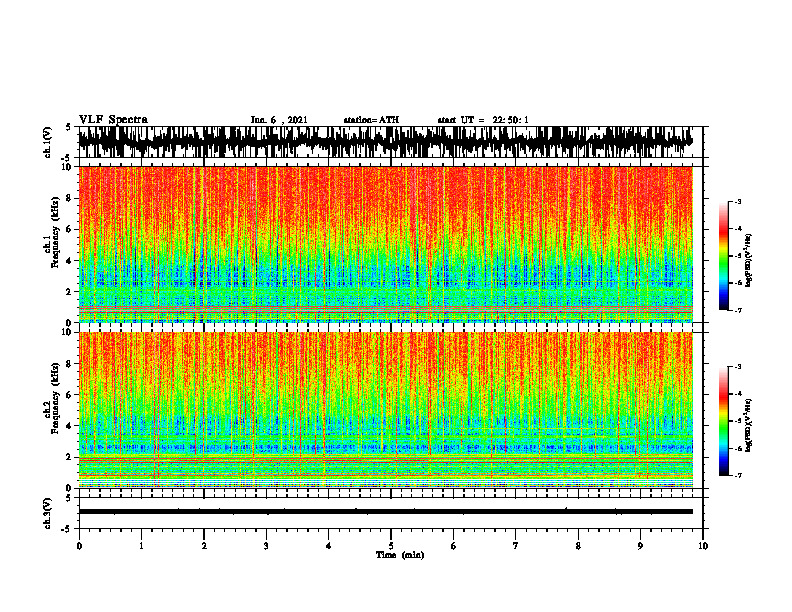Click the time axis tick label "2"
Image resolution: width=792 pixels, height=612 pixels.
(204, 546)
